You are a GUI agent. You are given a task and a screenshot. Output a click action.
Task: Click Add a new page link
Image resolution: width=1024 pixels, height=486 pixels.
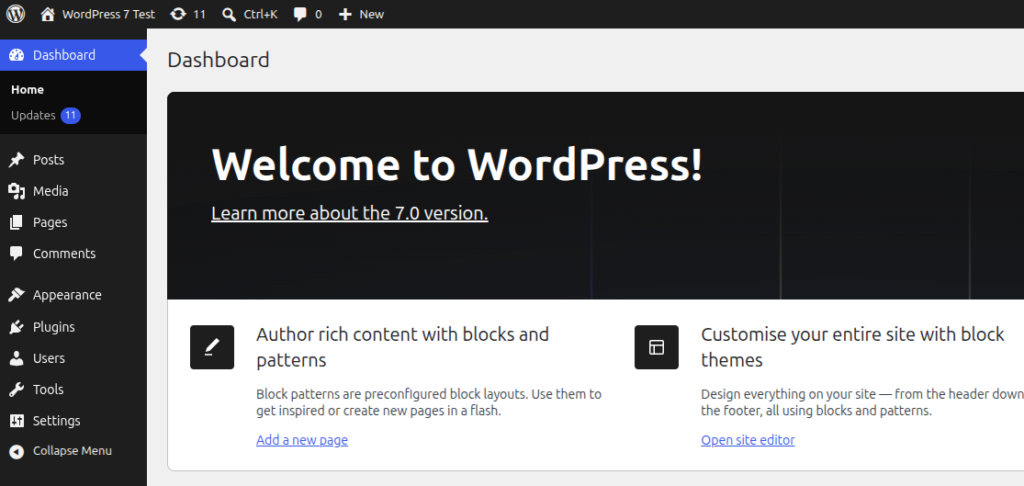pos(302,440)
